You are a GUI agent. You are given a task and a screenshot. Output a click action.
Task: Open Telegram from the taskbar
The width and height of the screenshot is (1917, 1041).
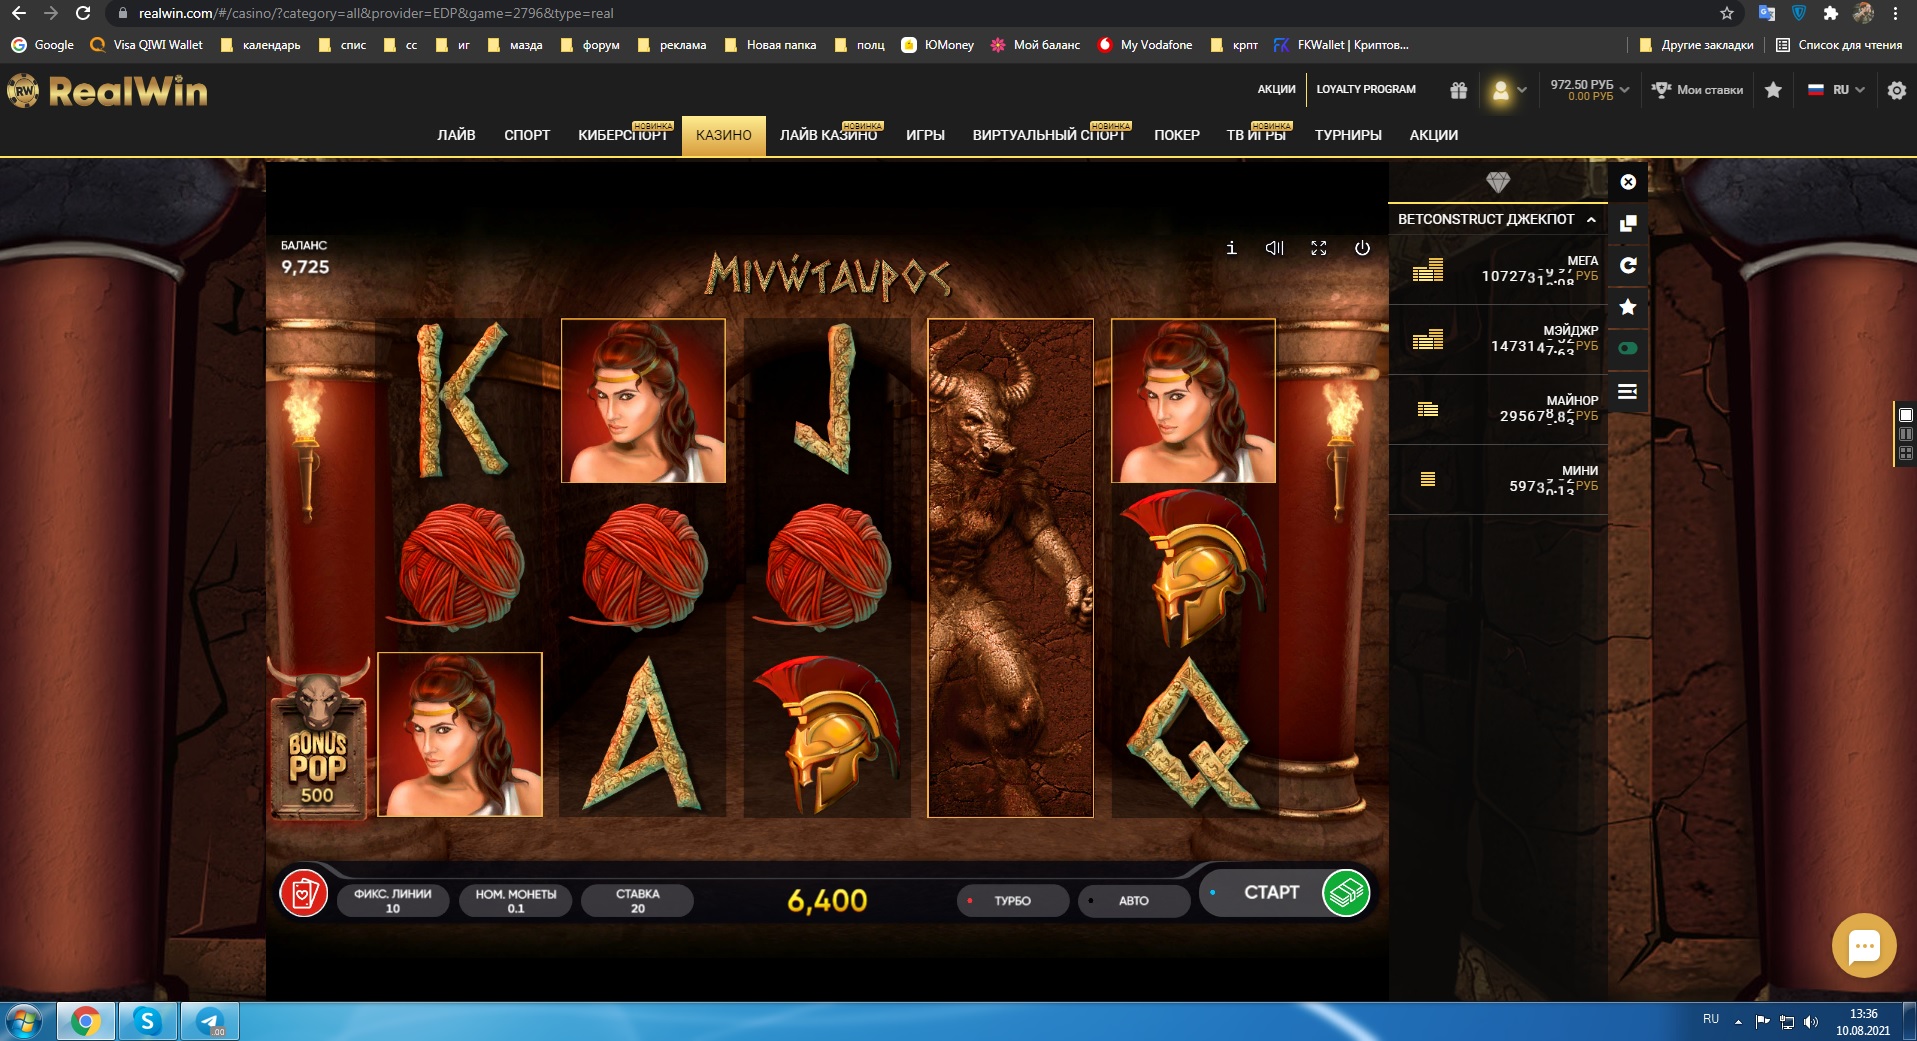(210, 1022)
